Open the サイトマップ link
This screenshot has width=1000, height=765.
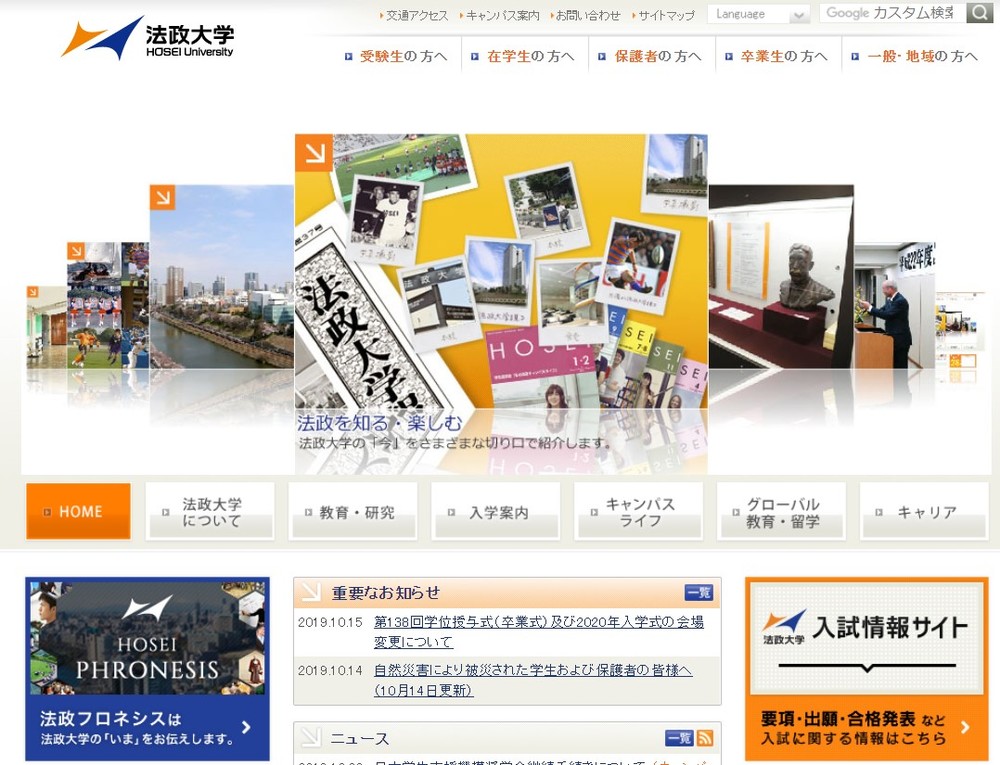[666, 15]
